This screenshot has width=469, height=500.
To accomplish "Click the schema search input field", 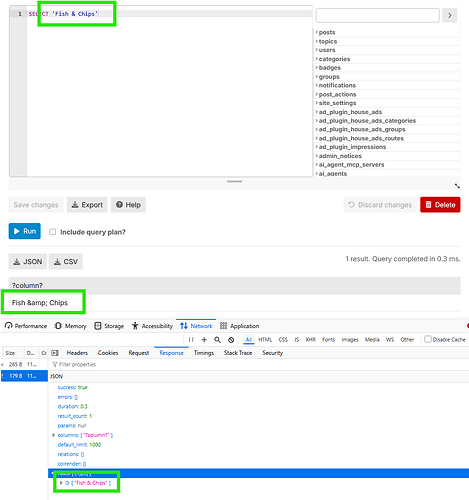I will point(377,15).
